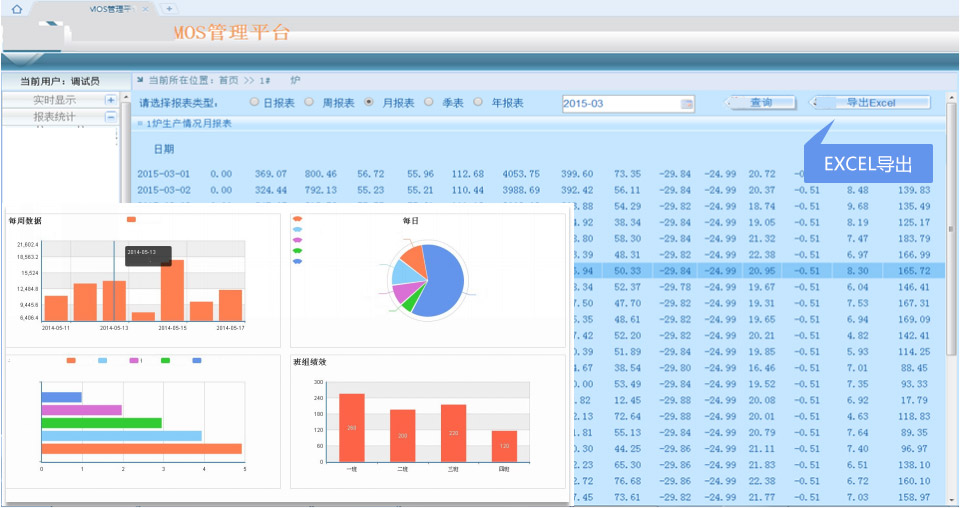Click the browser home icon

[x=16, y=9]
